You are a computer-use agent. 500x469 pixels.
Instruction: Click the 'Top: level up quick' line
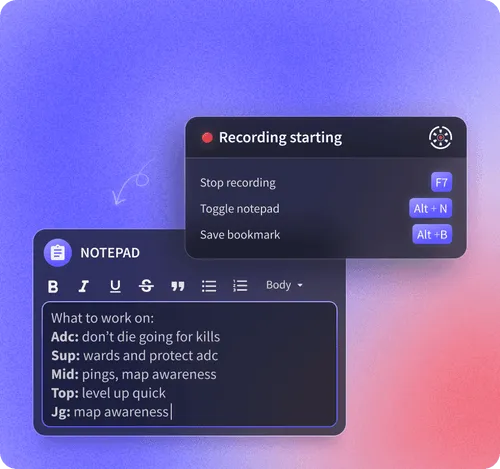pos(108,393)
